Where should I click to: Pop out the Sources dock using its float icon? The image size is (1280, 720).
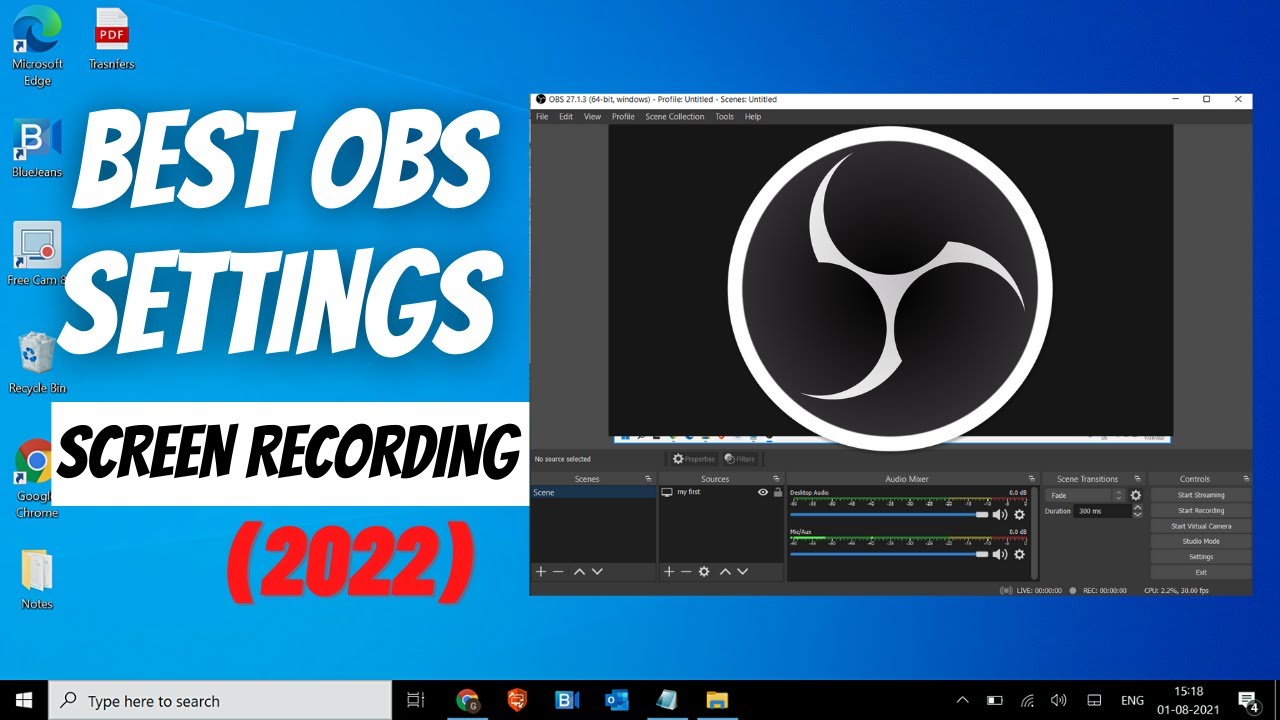click(776, 479)
